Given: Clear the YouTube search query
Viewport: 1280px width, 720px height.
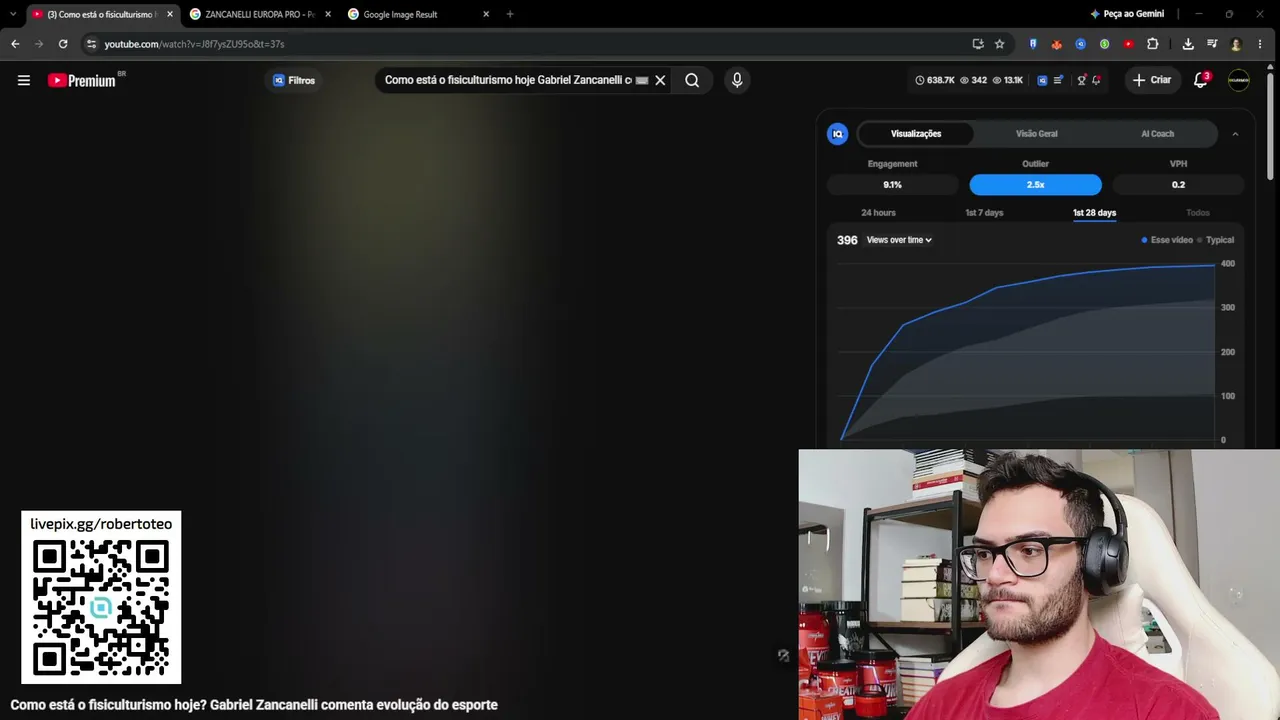Looking at the screenshot, I should point(660,80).
